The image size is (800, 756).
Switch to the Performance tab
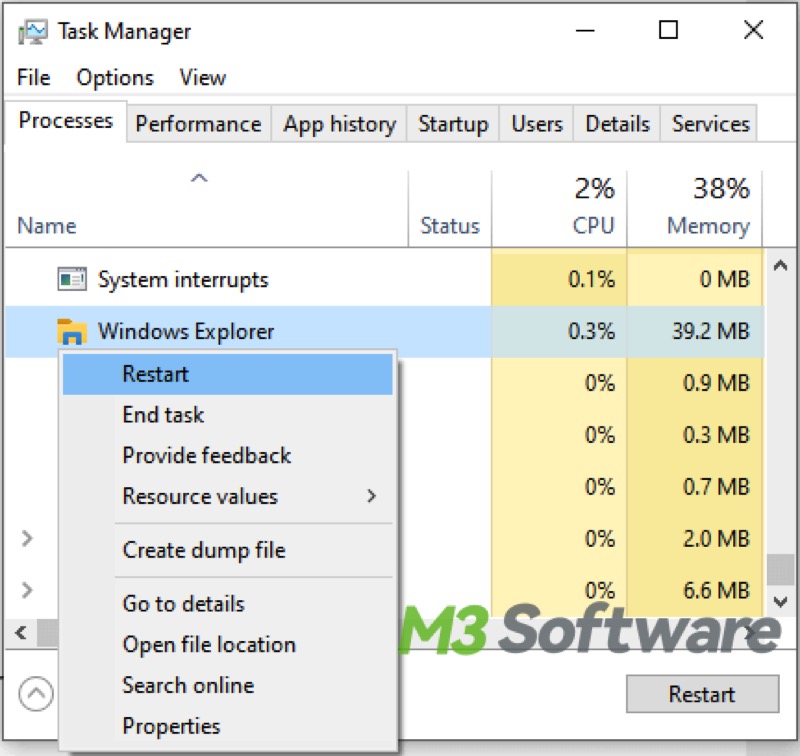click(198, 124)
